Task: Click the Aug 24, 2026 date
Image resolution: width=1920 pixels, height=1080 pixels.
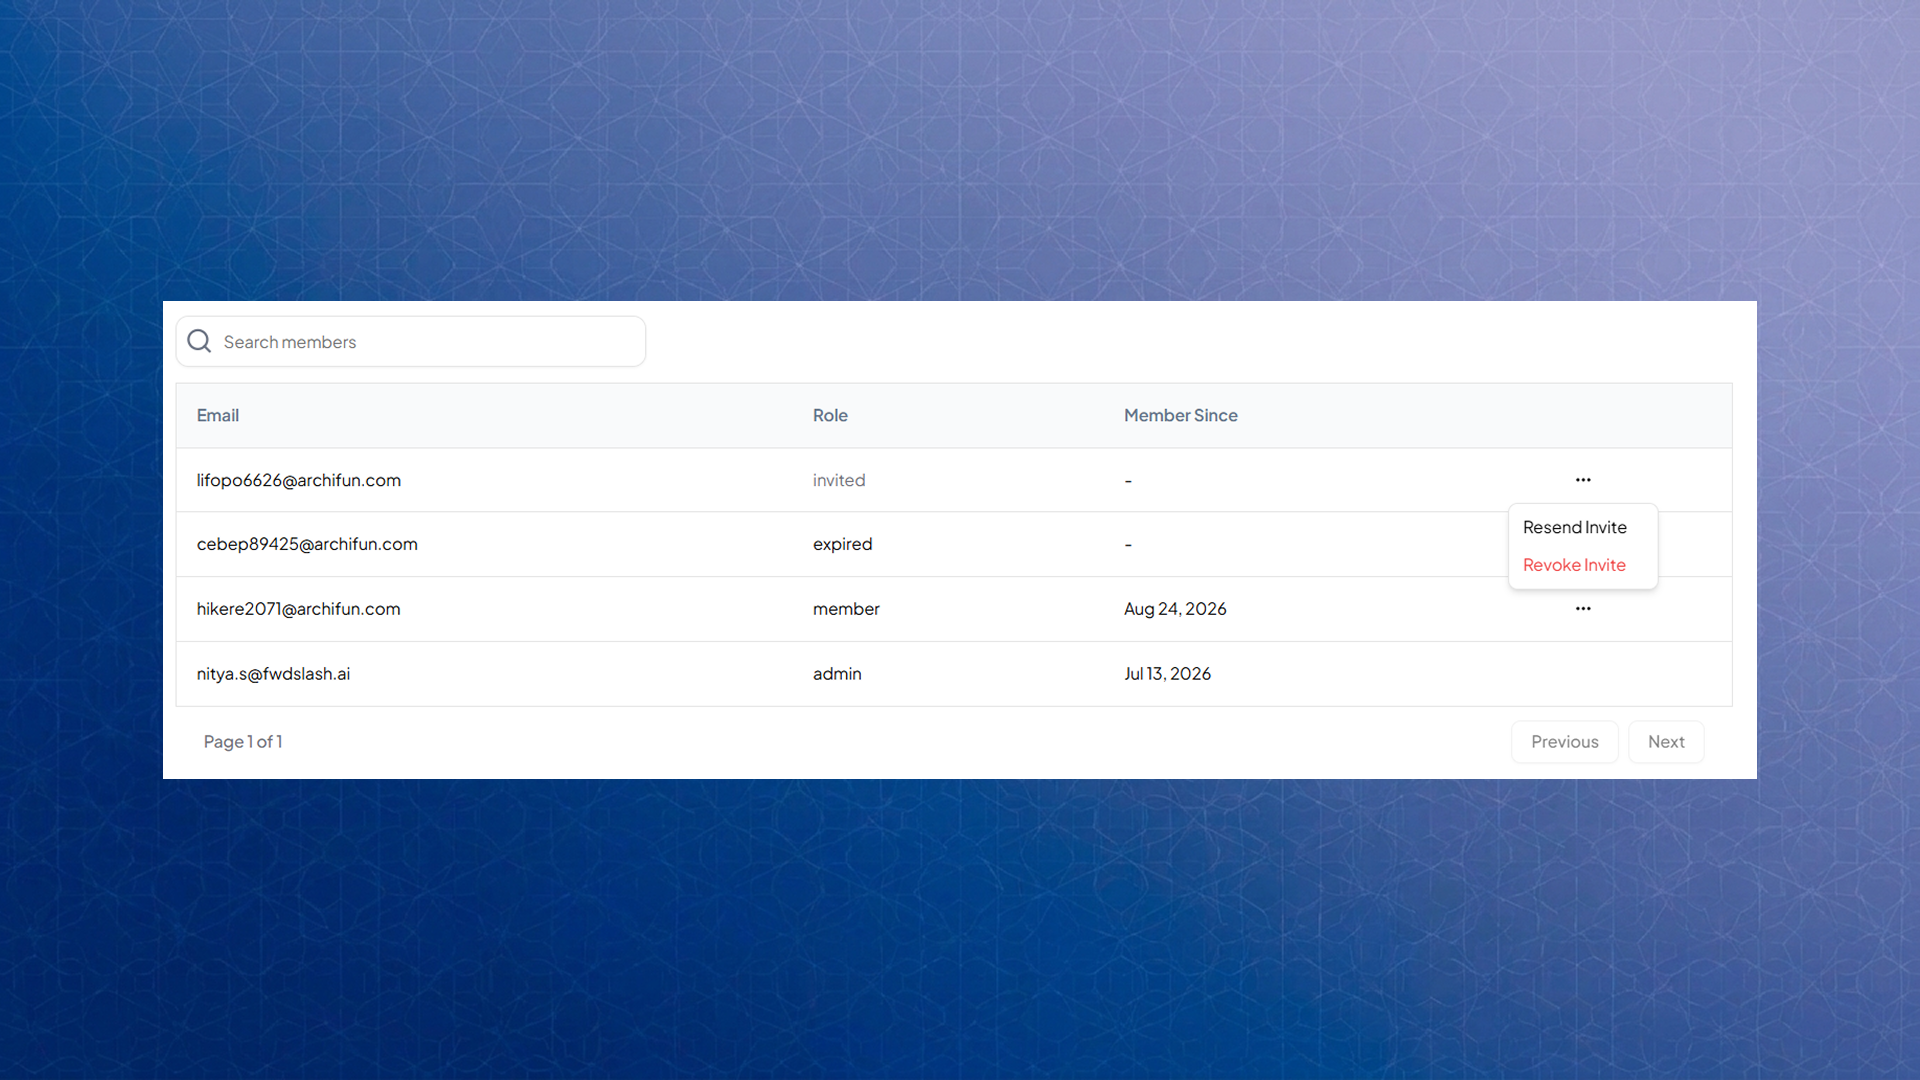Action: pos(1175,609)
